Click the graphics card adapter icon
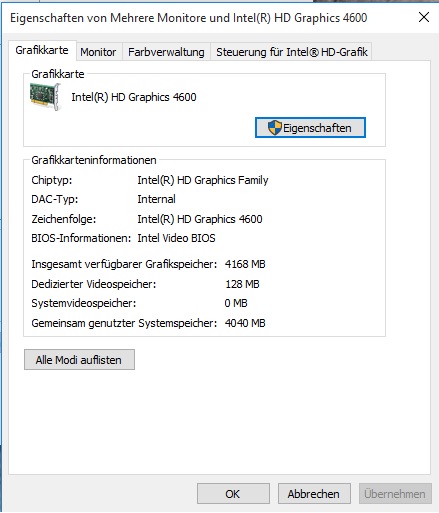Screen dimensions: 439x513 (x=46, y=97)
